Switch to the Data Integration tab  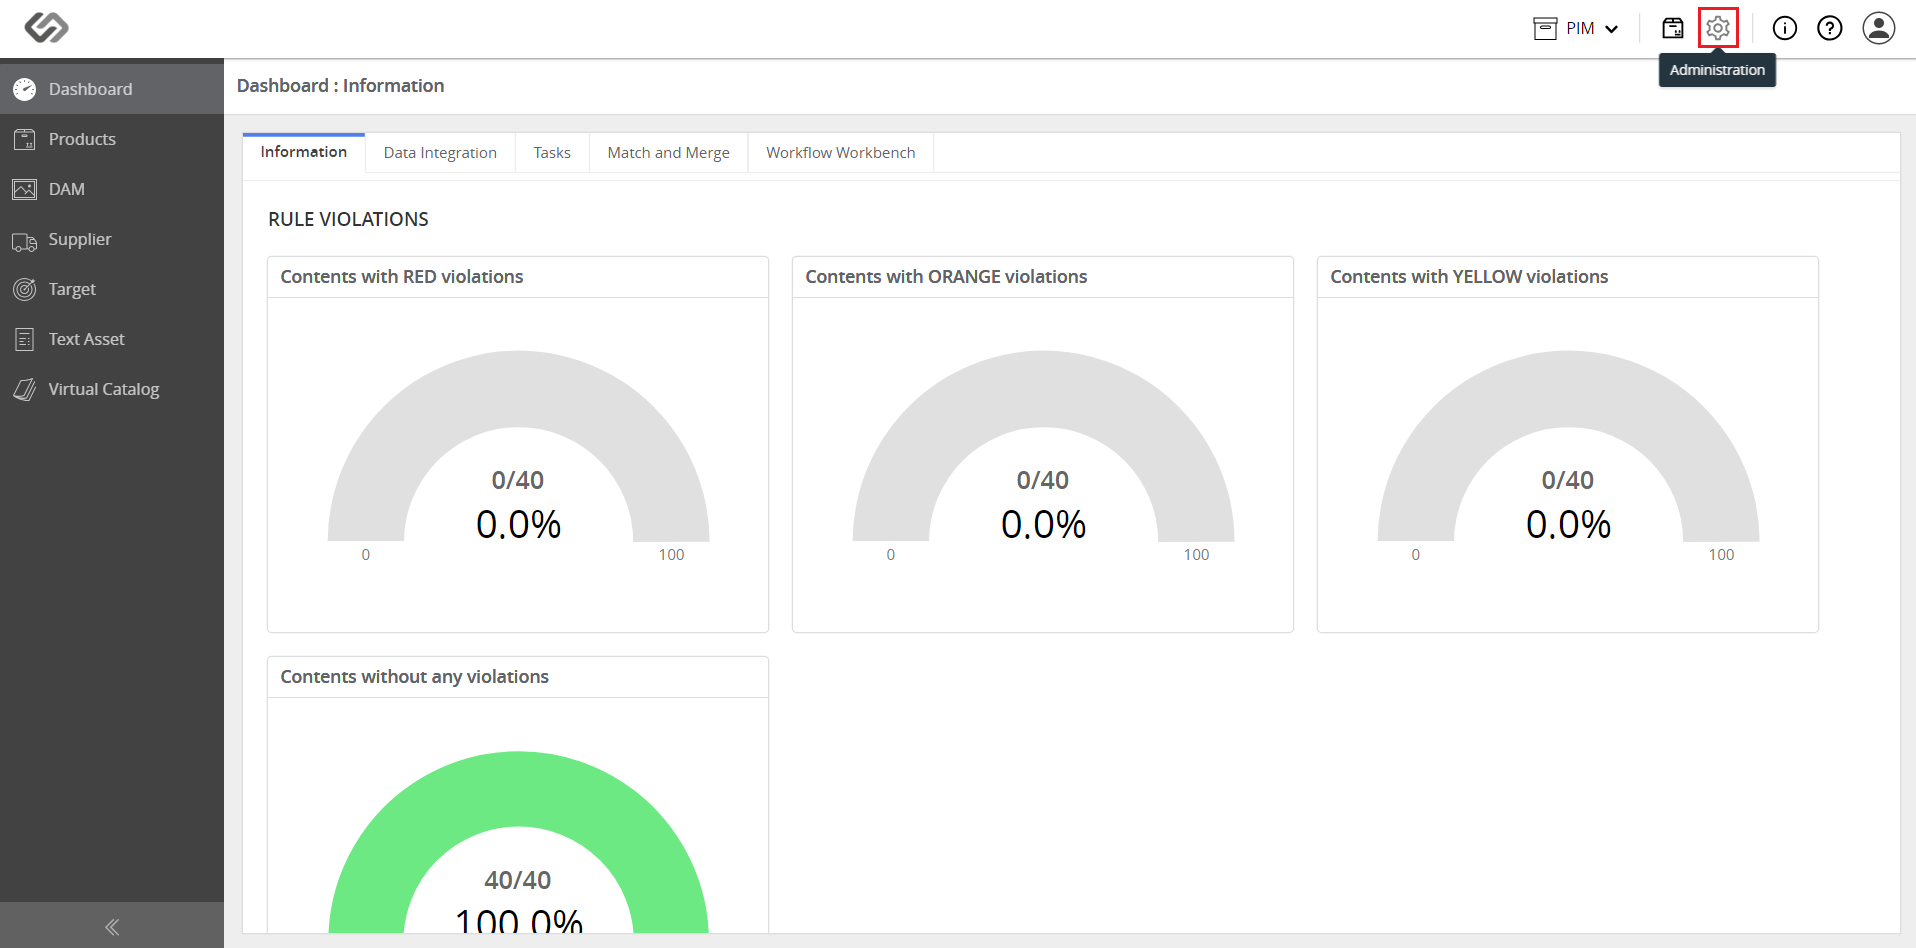(440, 153)
